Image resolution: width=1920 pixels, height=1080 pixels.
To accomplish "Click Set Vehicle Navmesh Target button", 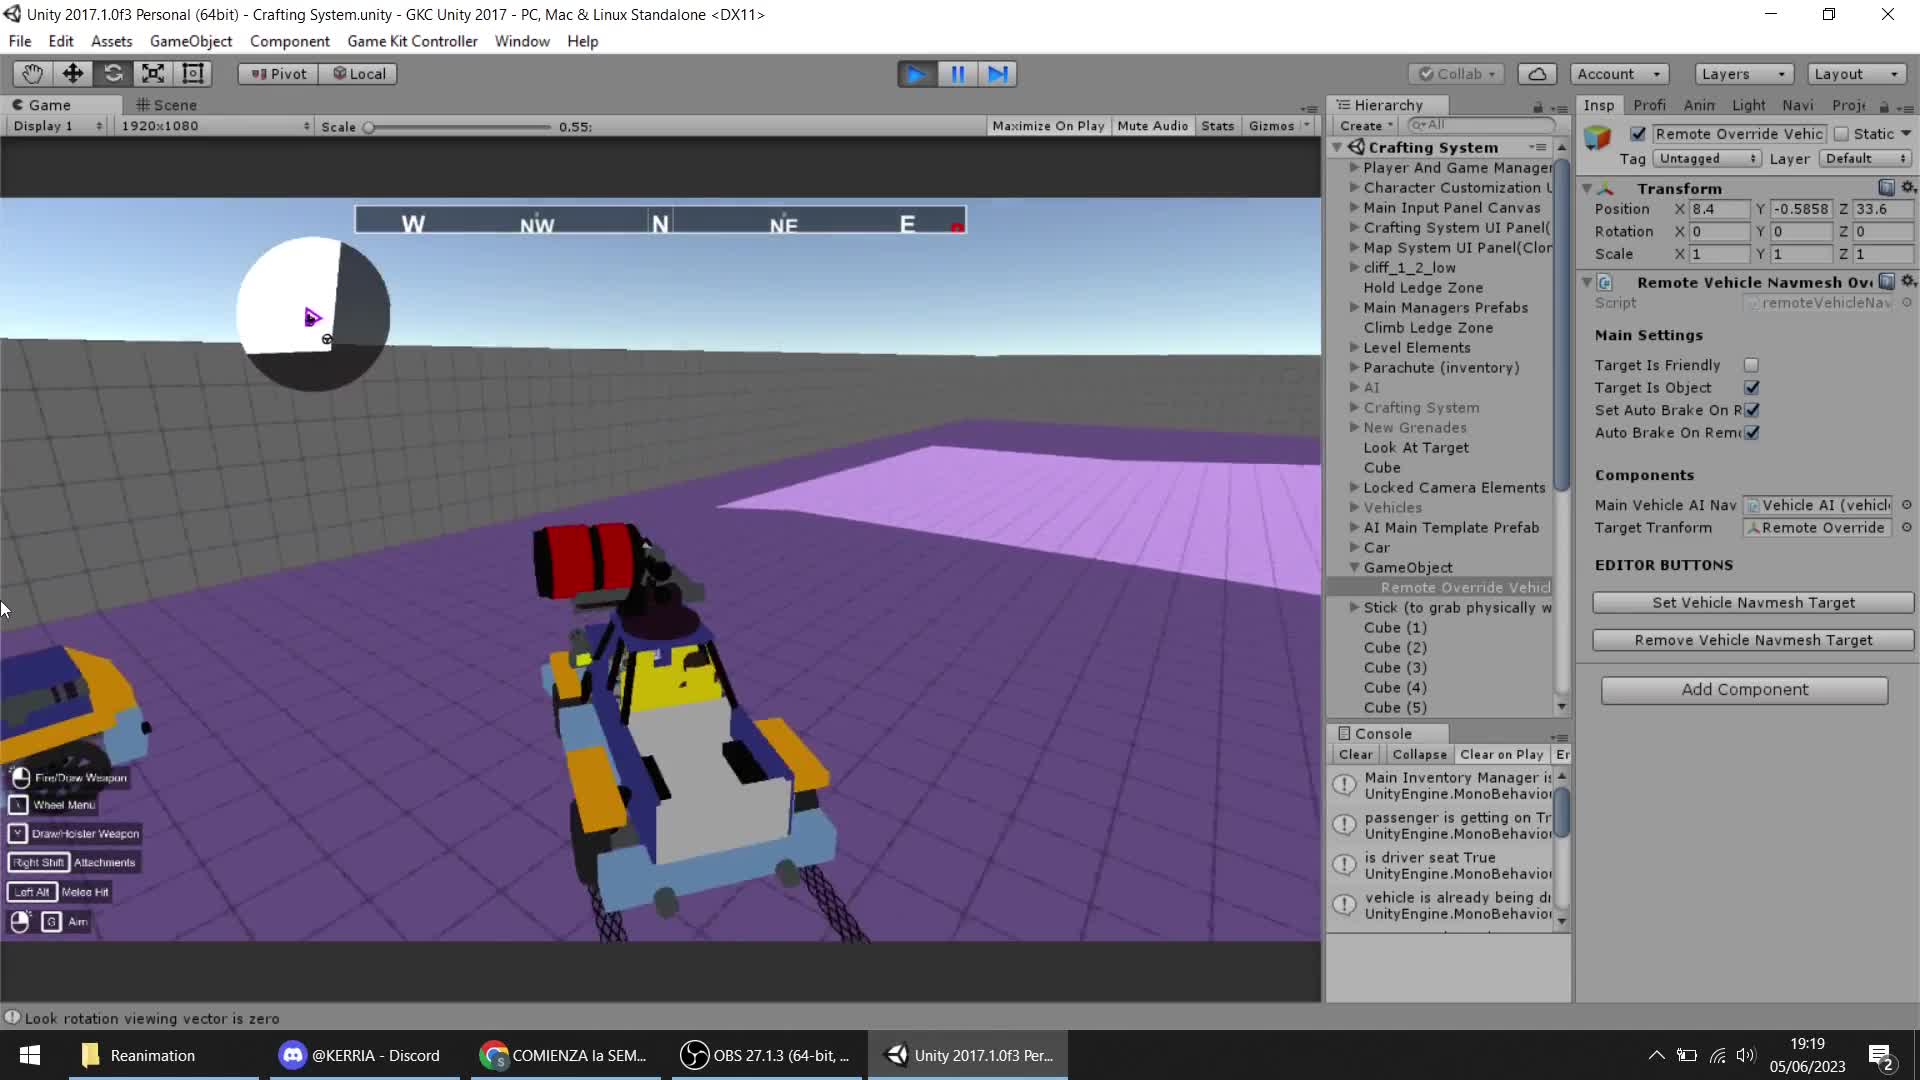I will coord(1753,603).
